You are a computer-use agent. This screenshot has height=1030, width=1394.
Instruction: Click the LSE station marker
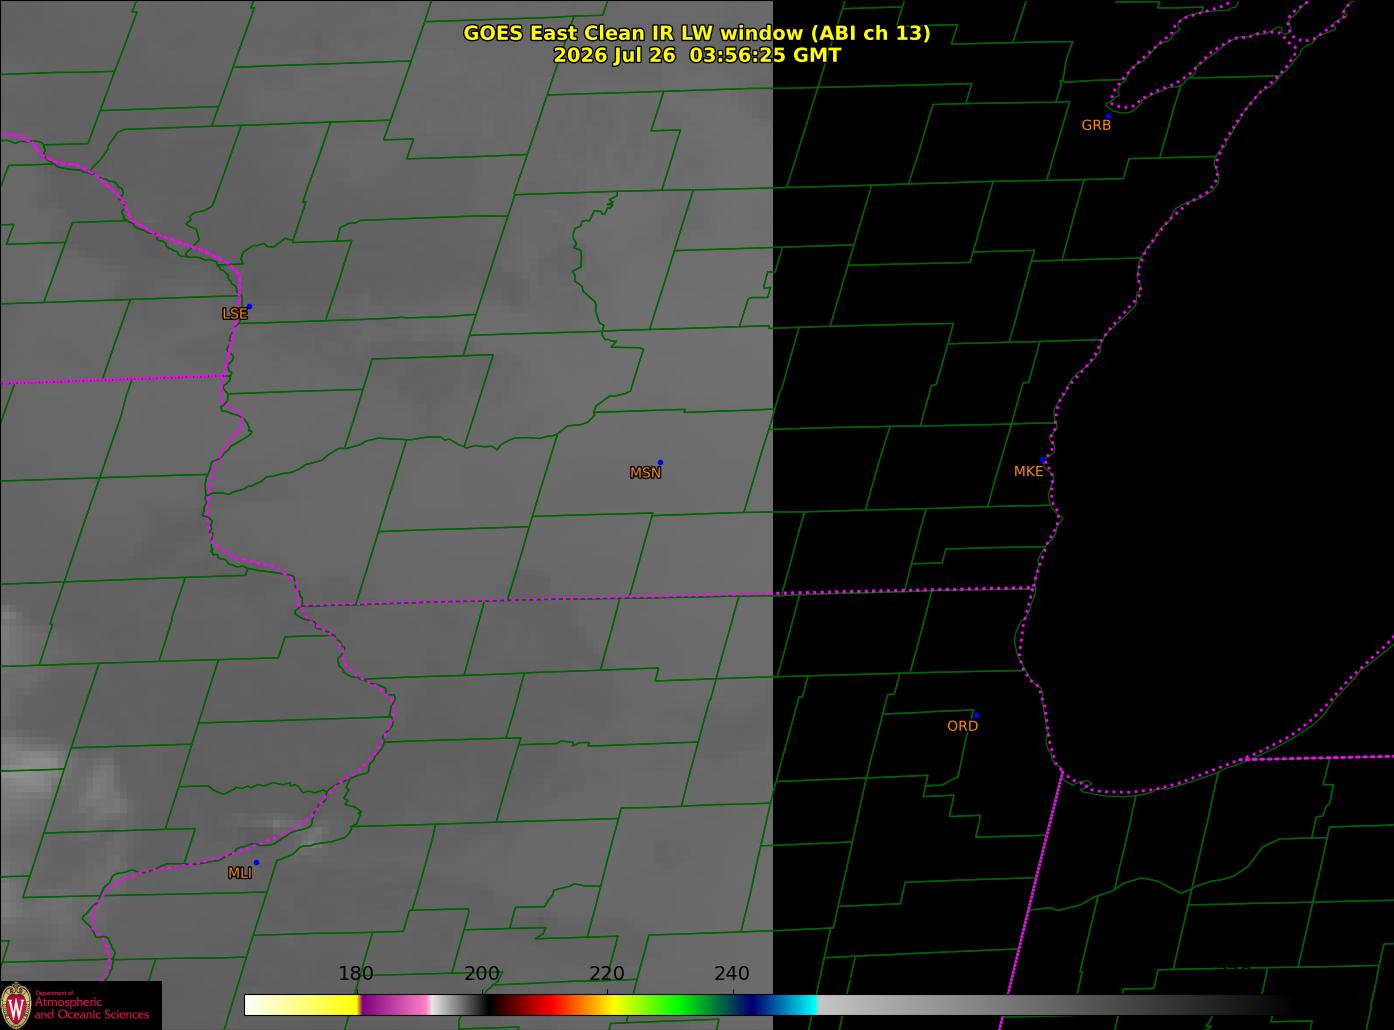click(x=249, y=306)
